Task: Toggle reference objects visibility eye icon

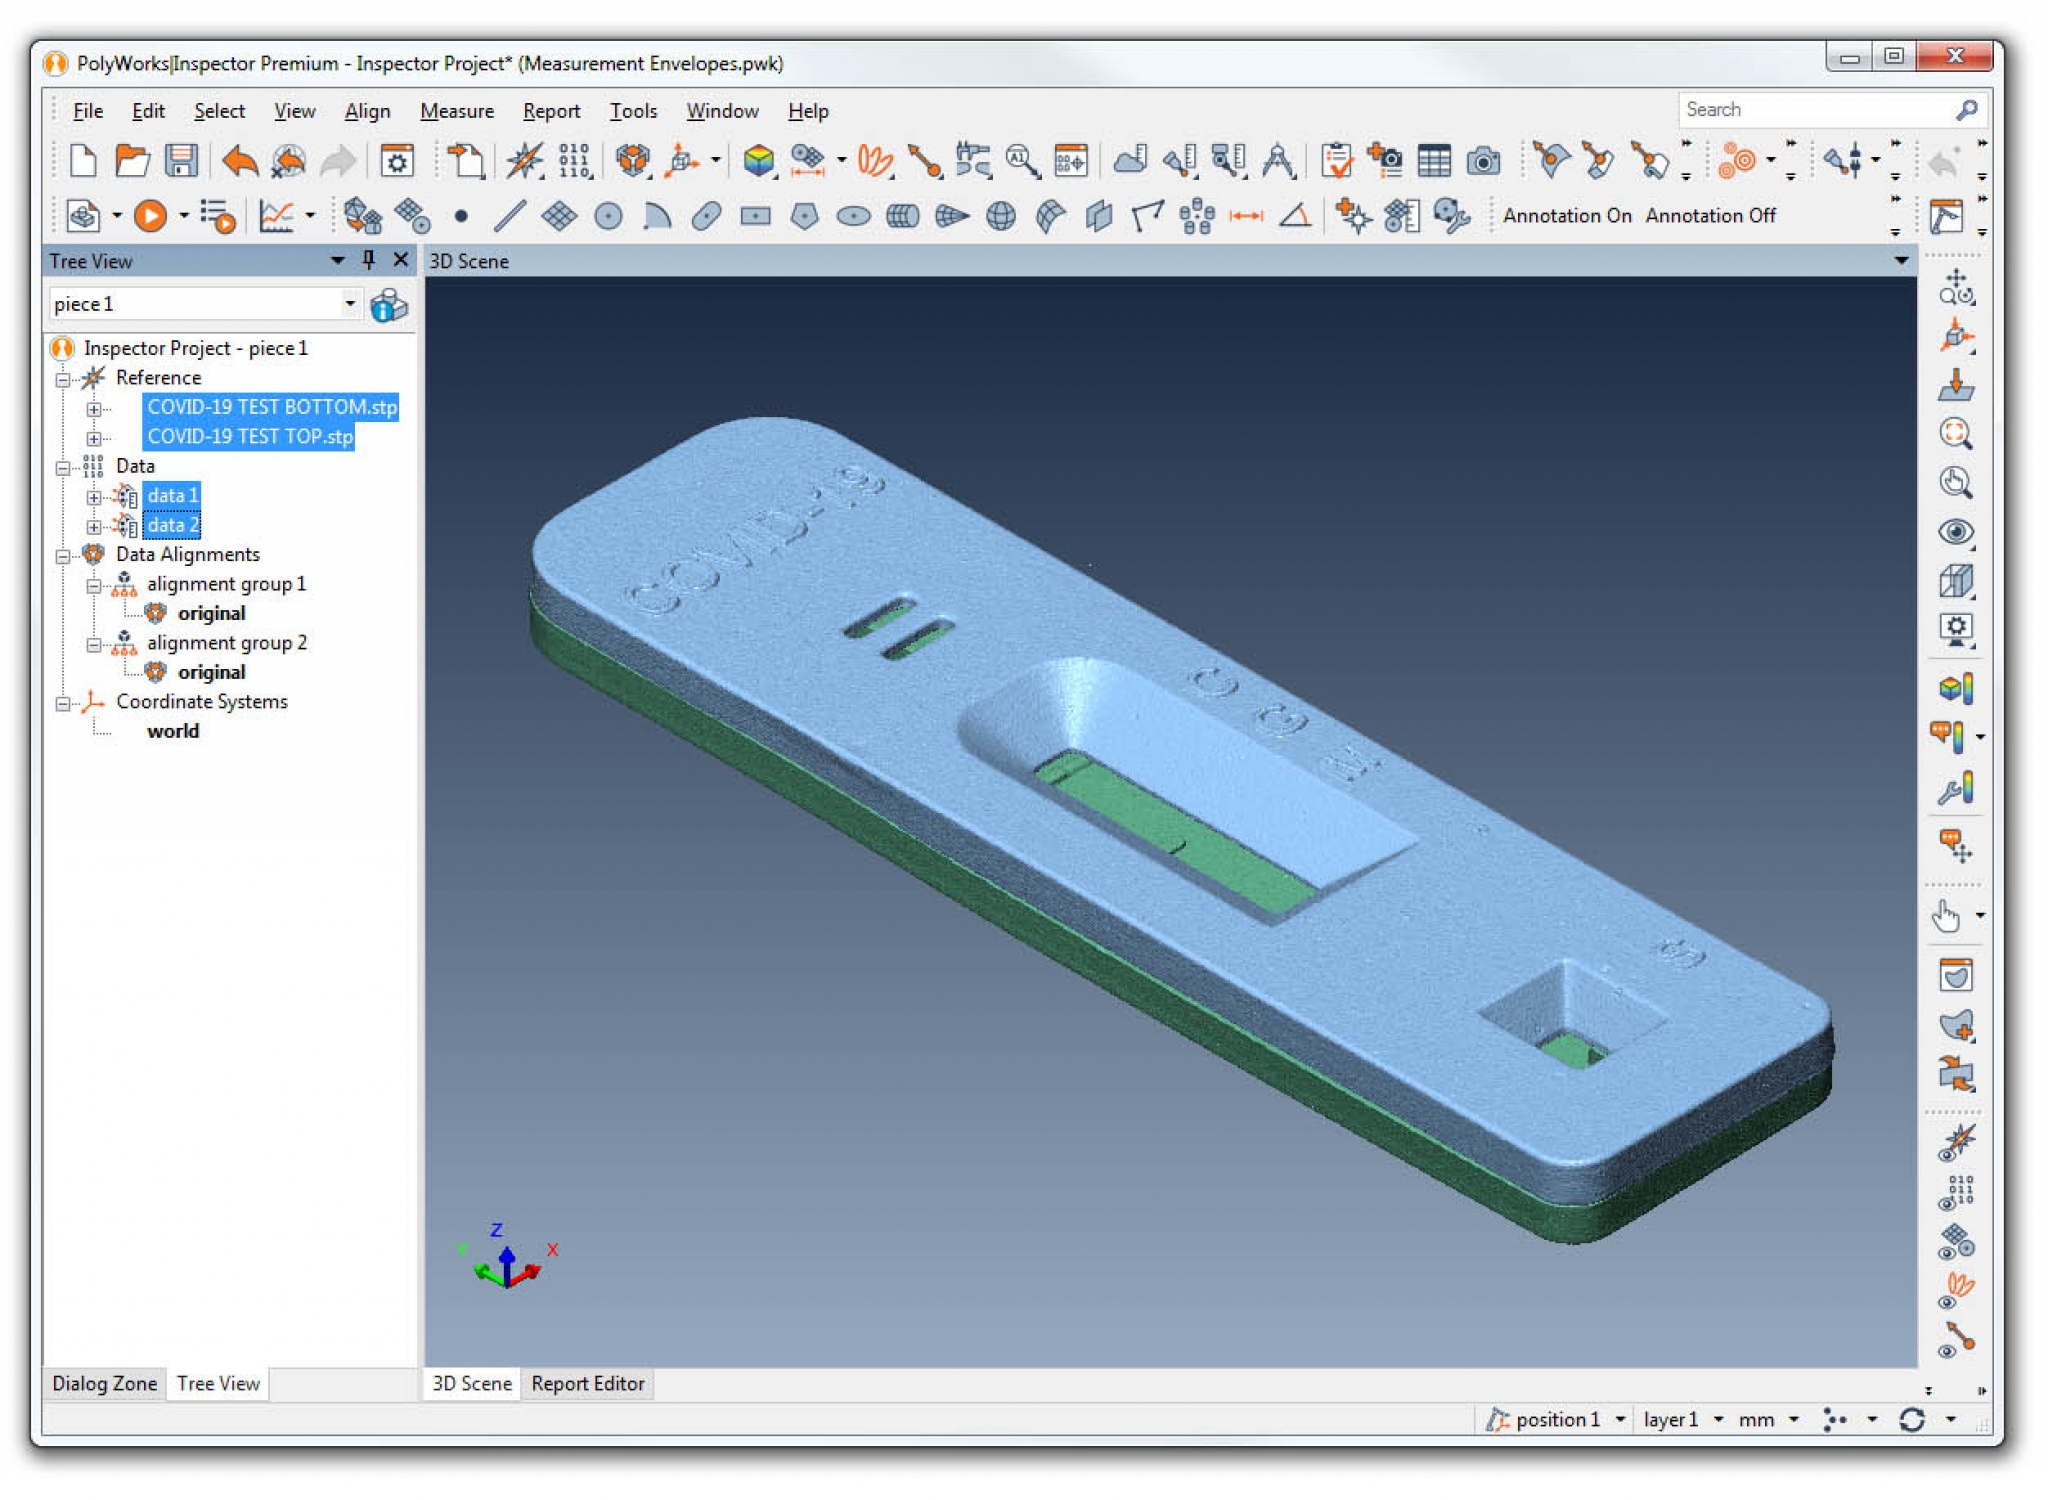Action: tap(1957, 1143)
